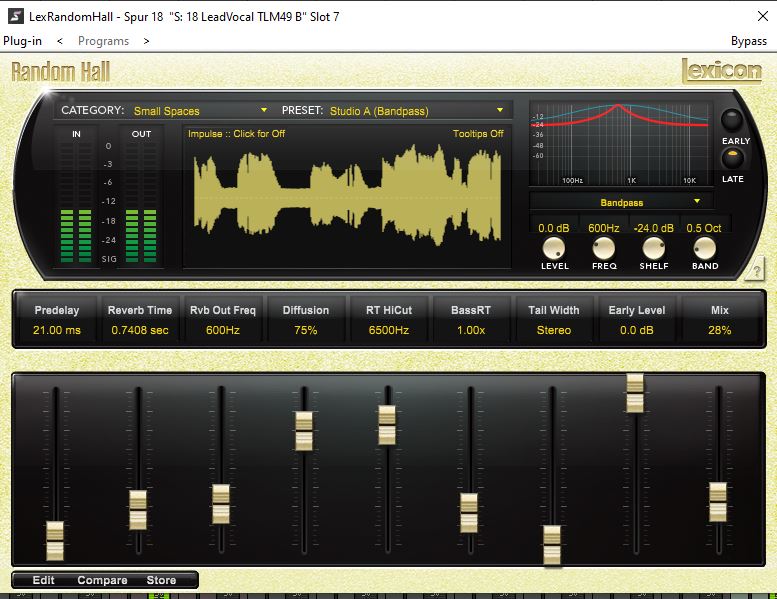Click the Tail Width fader handle
The height and width of the screenshot is (599, 777).
point(552,545)
